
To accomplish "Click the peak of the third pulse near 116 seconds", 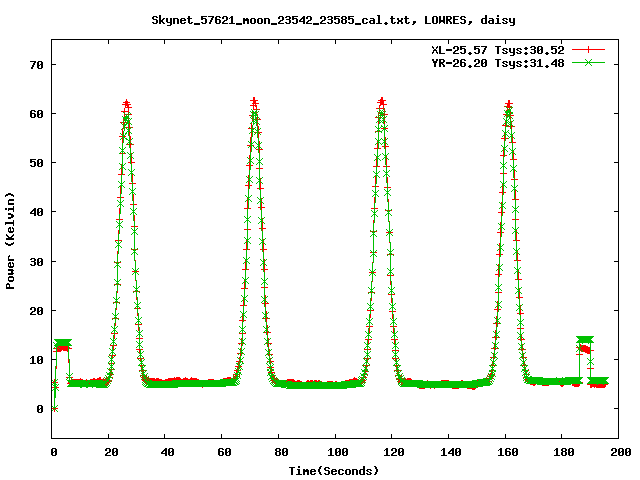I will (x=382, y=102).
